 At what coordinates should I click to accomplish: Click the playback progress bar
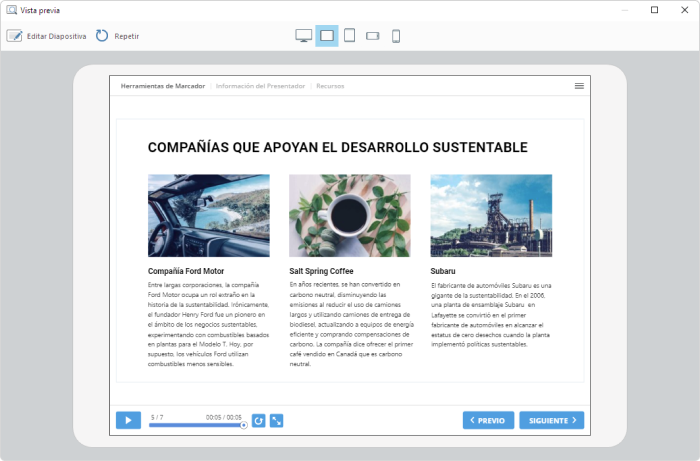(198, 425)
